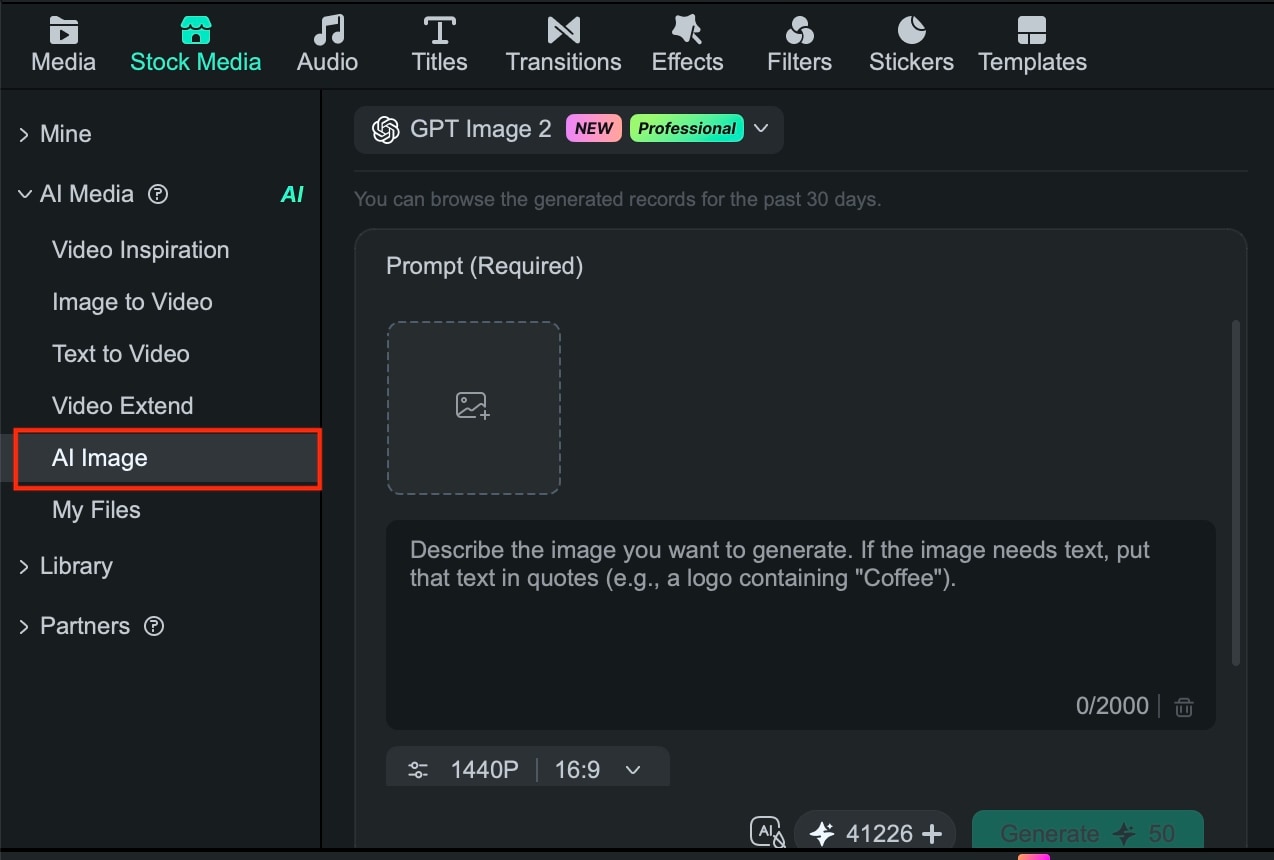Collapse the AI Media section
Viewport: 1274px width, 860px height.
[24, 194]
